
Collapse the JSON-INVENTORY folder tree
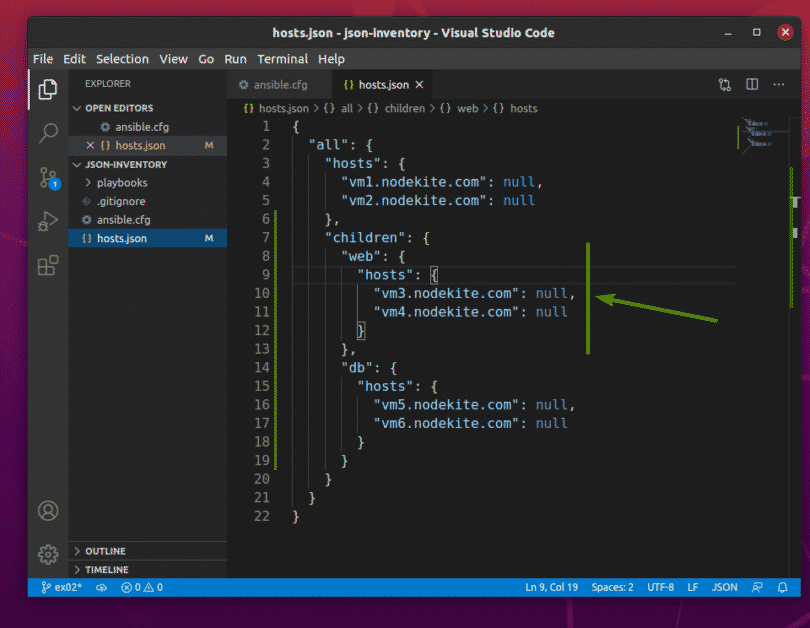(x=77, y=164)
